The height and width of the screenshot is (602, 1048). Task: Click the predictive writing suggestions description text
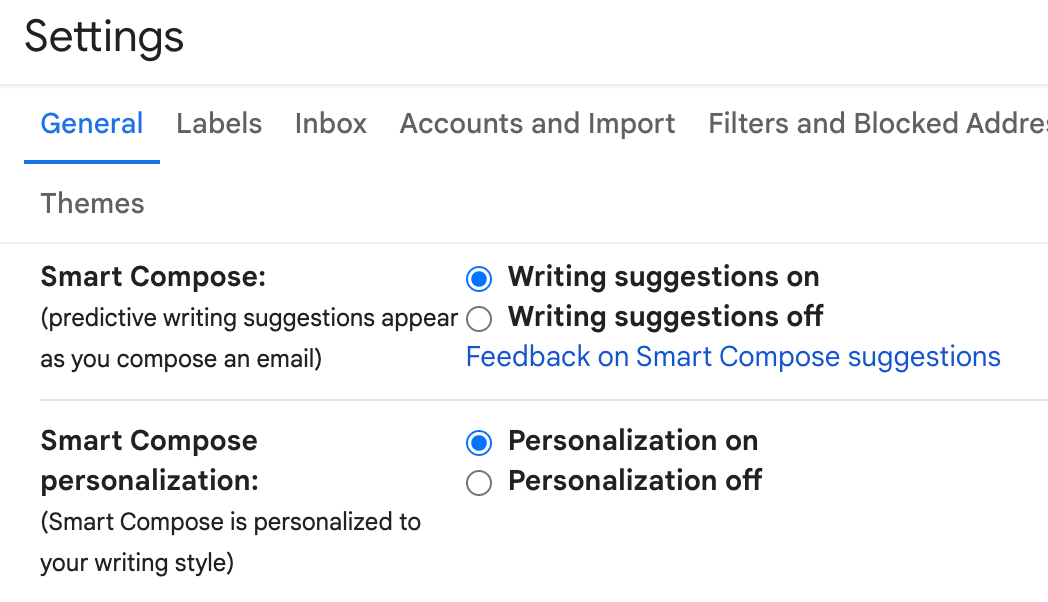249,337
